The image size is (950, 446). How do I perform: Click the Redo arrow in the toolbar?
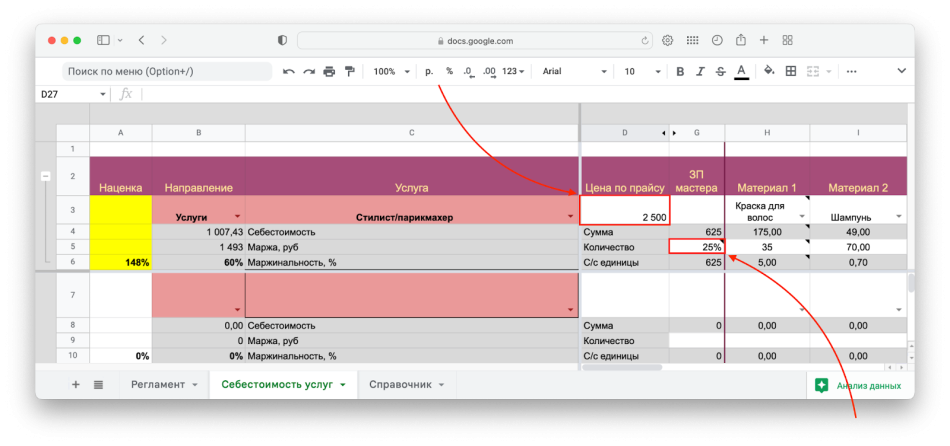click(x=309, y=72)
